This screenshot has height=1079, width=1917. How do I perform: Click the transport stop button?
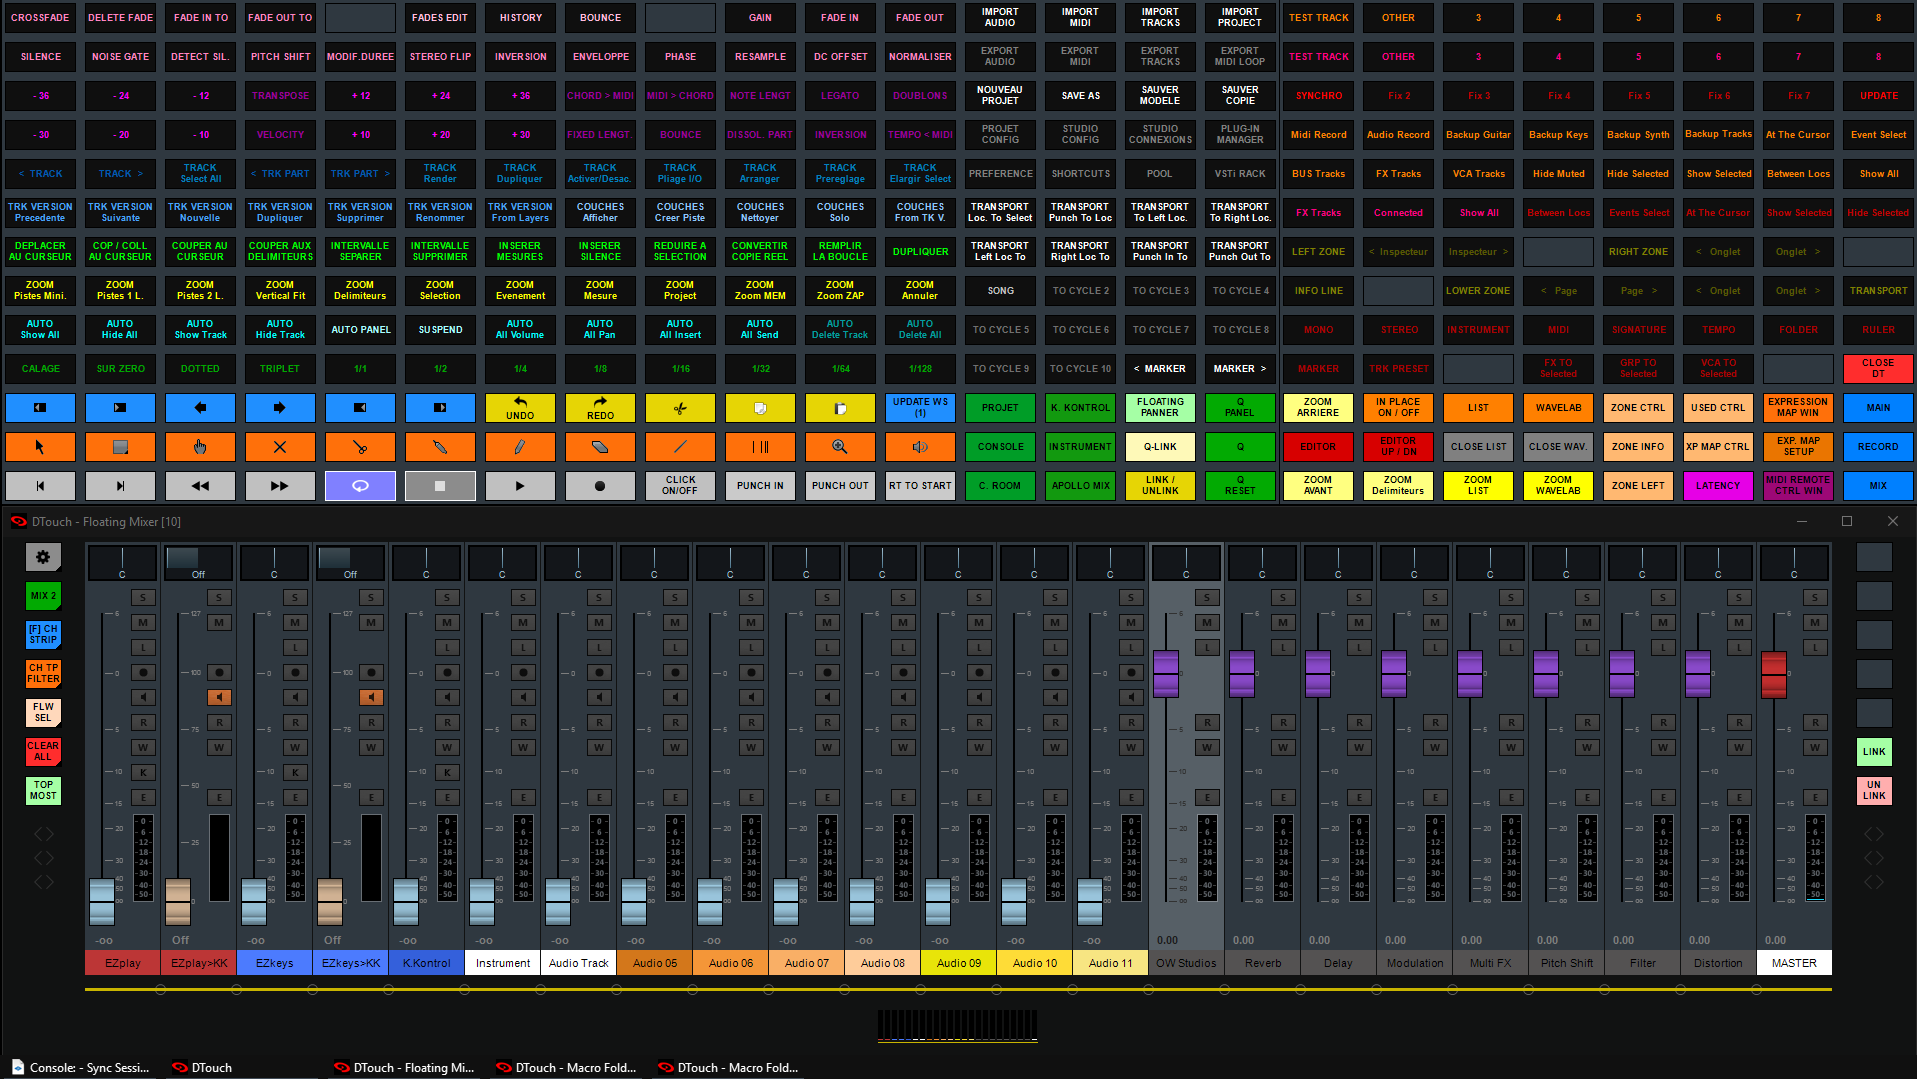440,486
